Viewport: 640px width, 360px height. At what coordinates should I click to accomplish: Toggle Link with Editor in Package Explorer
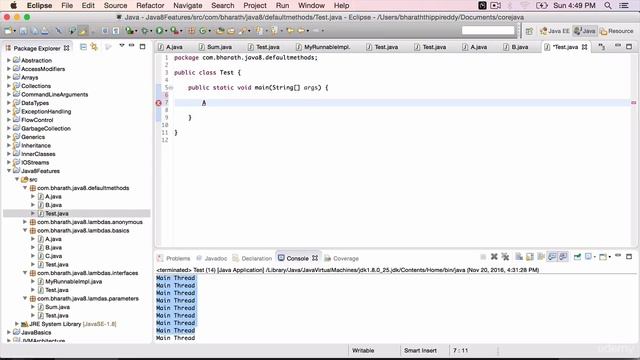coord(94,47)
